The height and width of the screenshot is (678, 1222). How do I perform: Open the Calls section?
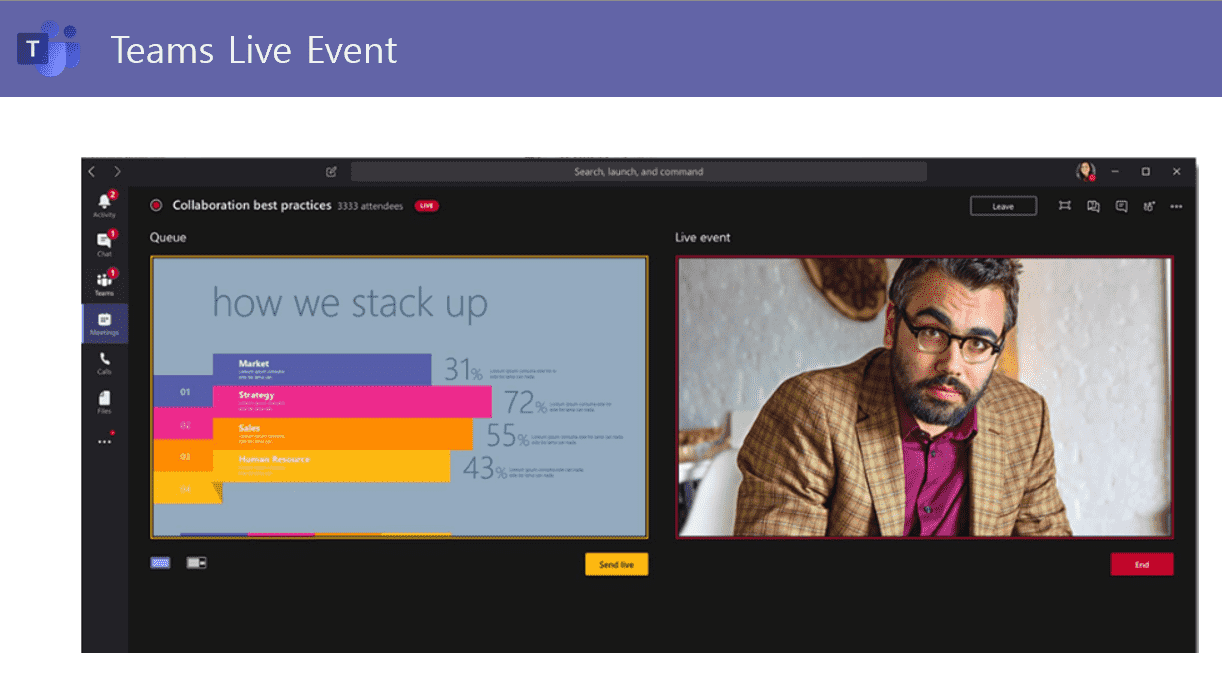click(x=104, y=362)
